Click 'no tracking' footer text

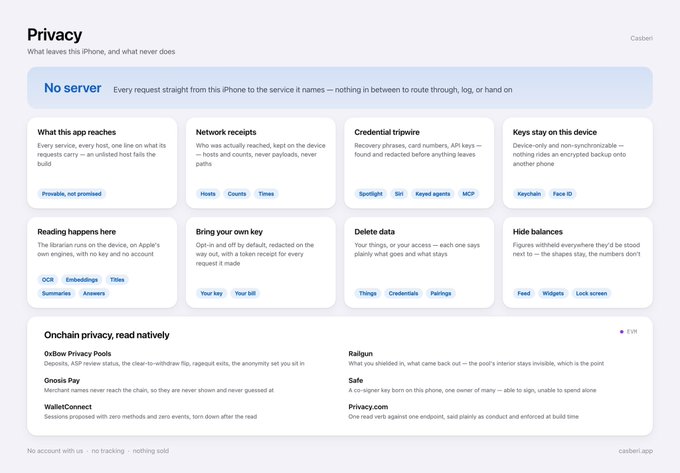(108, 451)
